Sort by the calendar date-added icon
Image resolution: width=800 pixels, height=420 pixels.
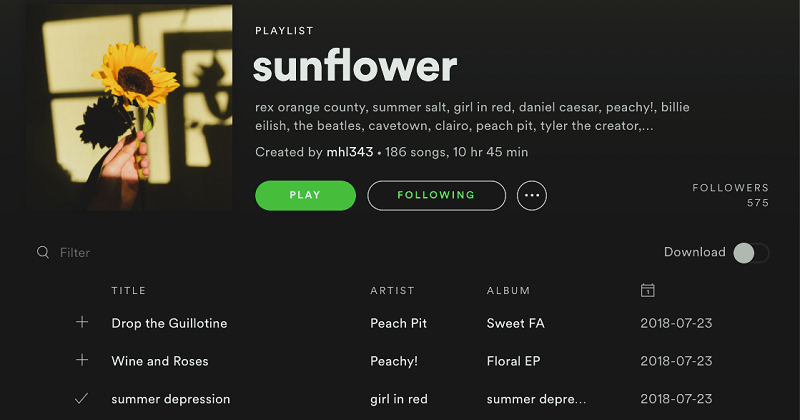point(647,290)
